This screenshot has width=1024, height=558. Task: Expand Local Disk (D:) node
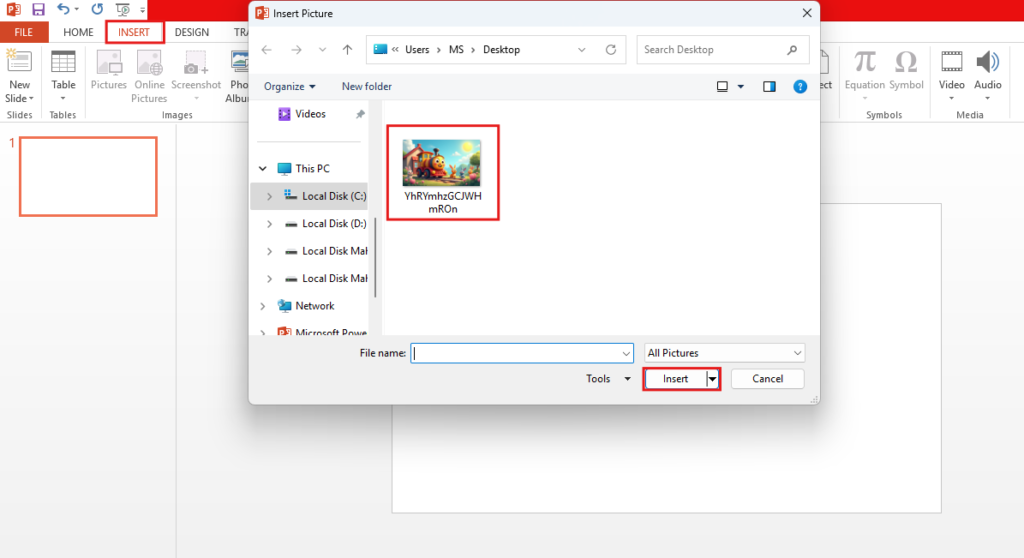point(269,223)
